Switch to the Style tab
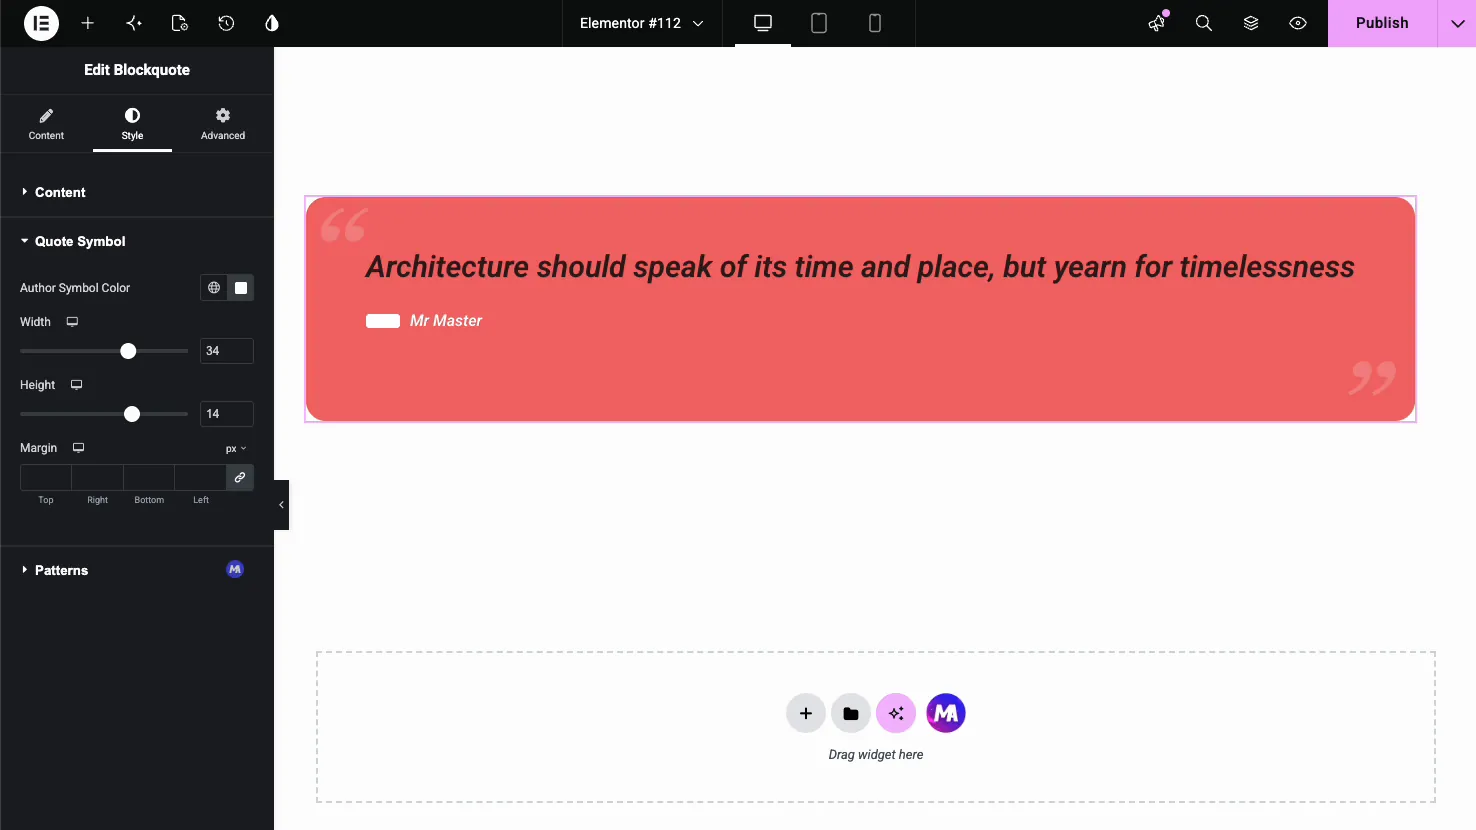Screen dimensions: 1476x830 (x=132, y=124)
